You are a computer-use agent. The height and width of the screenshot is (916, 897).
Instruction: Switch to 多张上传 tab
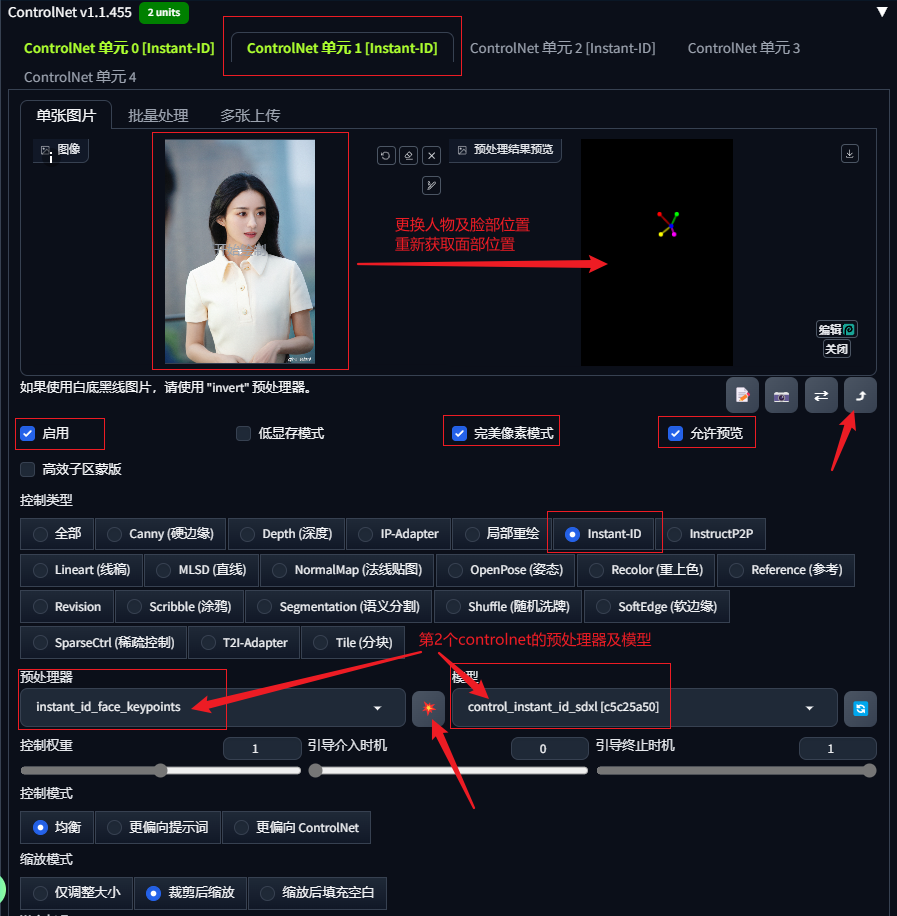250,116
